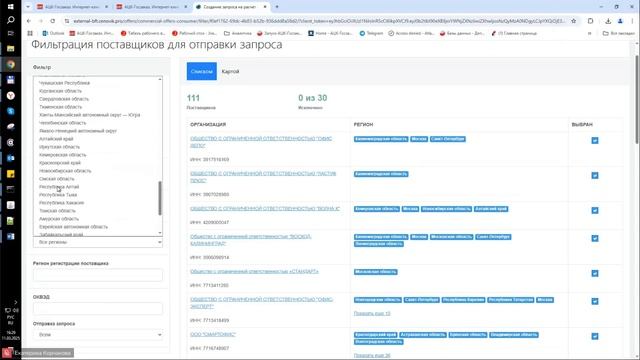Select 'Амурская область' in region list
The width and height of the screenshot is (640, 360).
59,219
